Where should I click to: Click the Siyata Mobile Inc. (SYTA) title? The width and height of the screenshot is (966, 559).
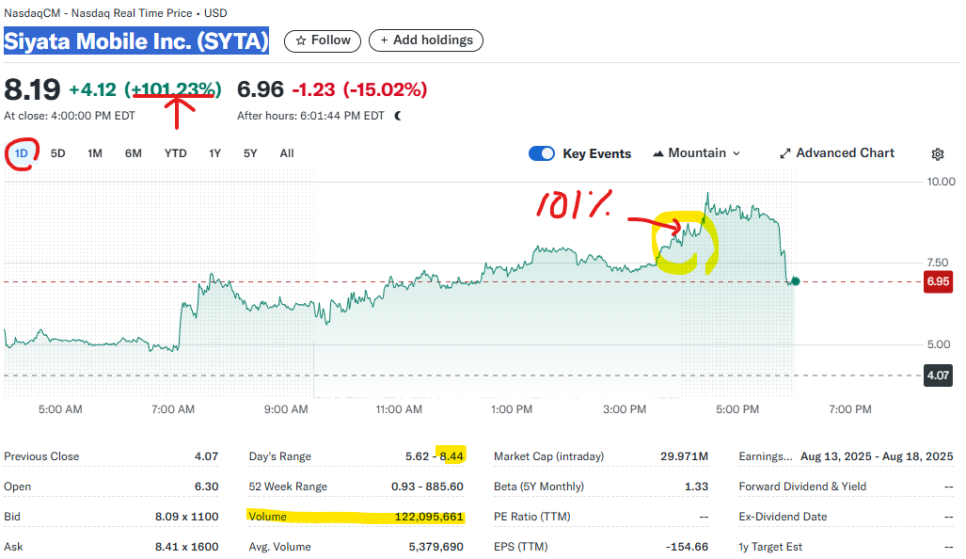pyautogui.click(x=136, y=41)
